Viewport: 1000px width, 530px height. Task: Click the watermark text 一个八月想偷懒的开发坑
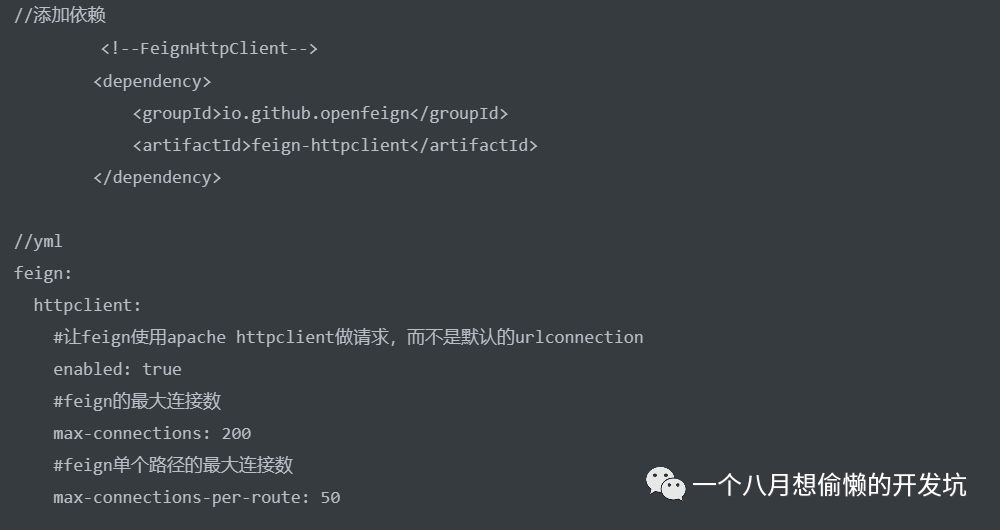point(829,486)
